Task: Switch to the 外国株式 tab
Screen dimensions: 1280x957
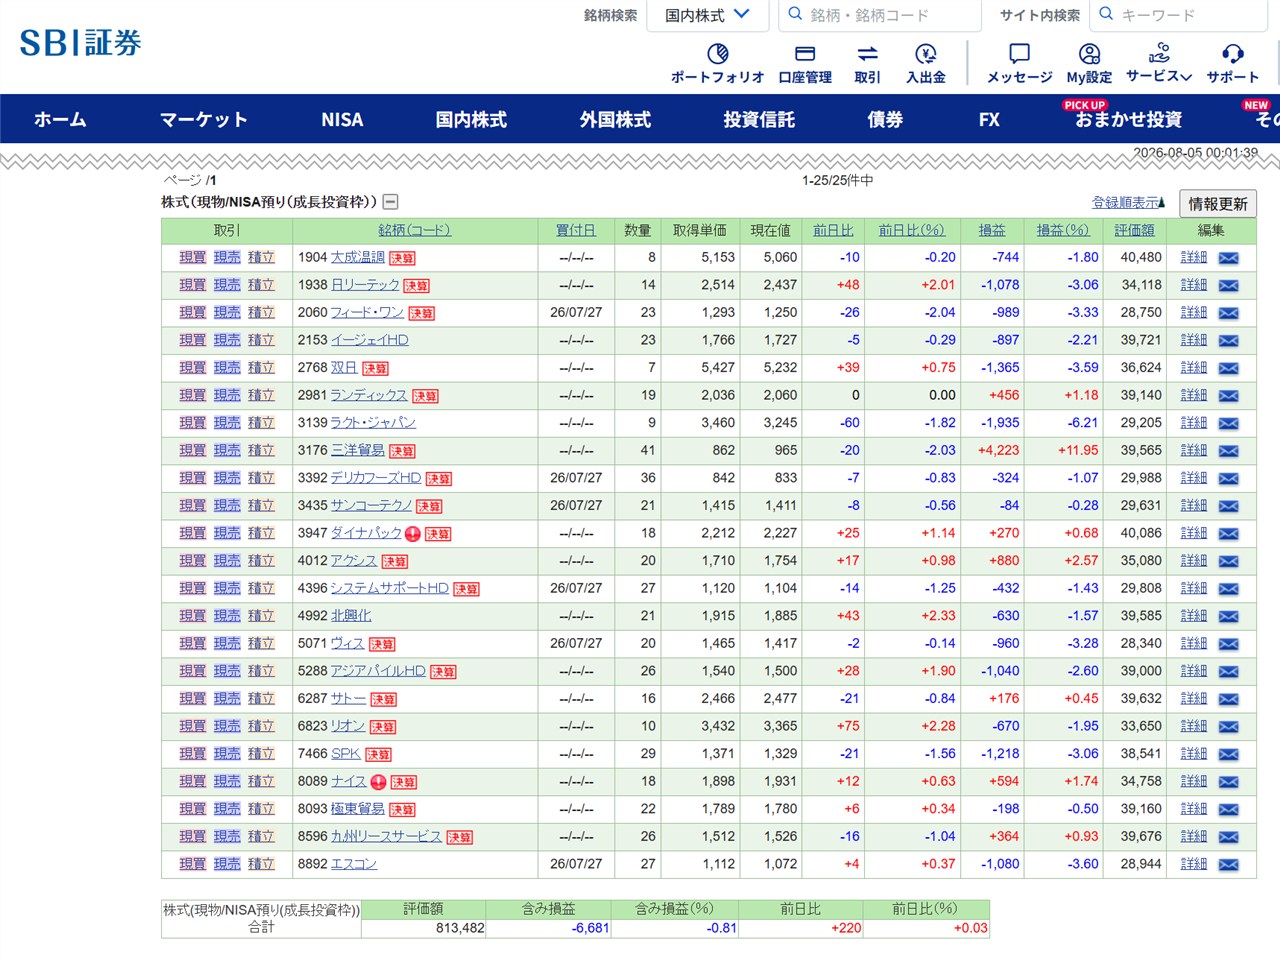Action: click(x=615, y=119)
